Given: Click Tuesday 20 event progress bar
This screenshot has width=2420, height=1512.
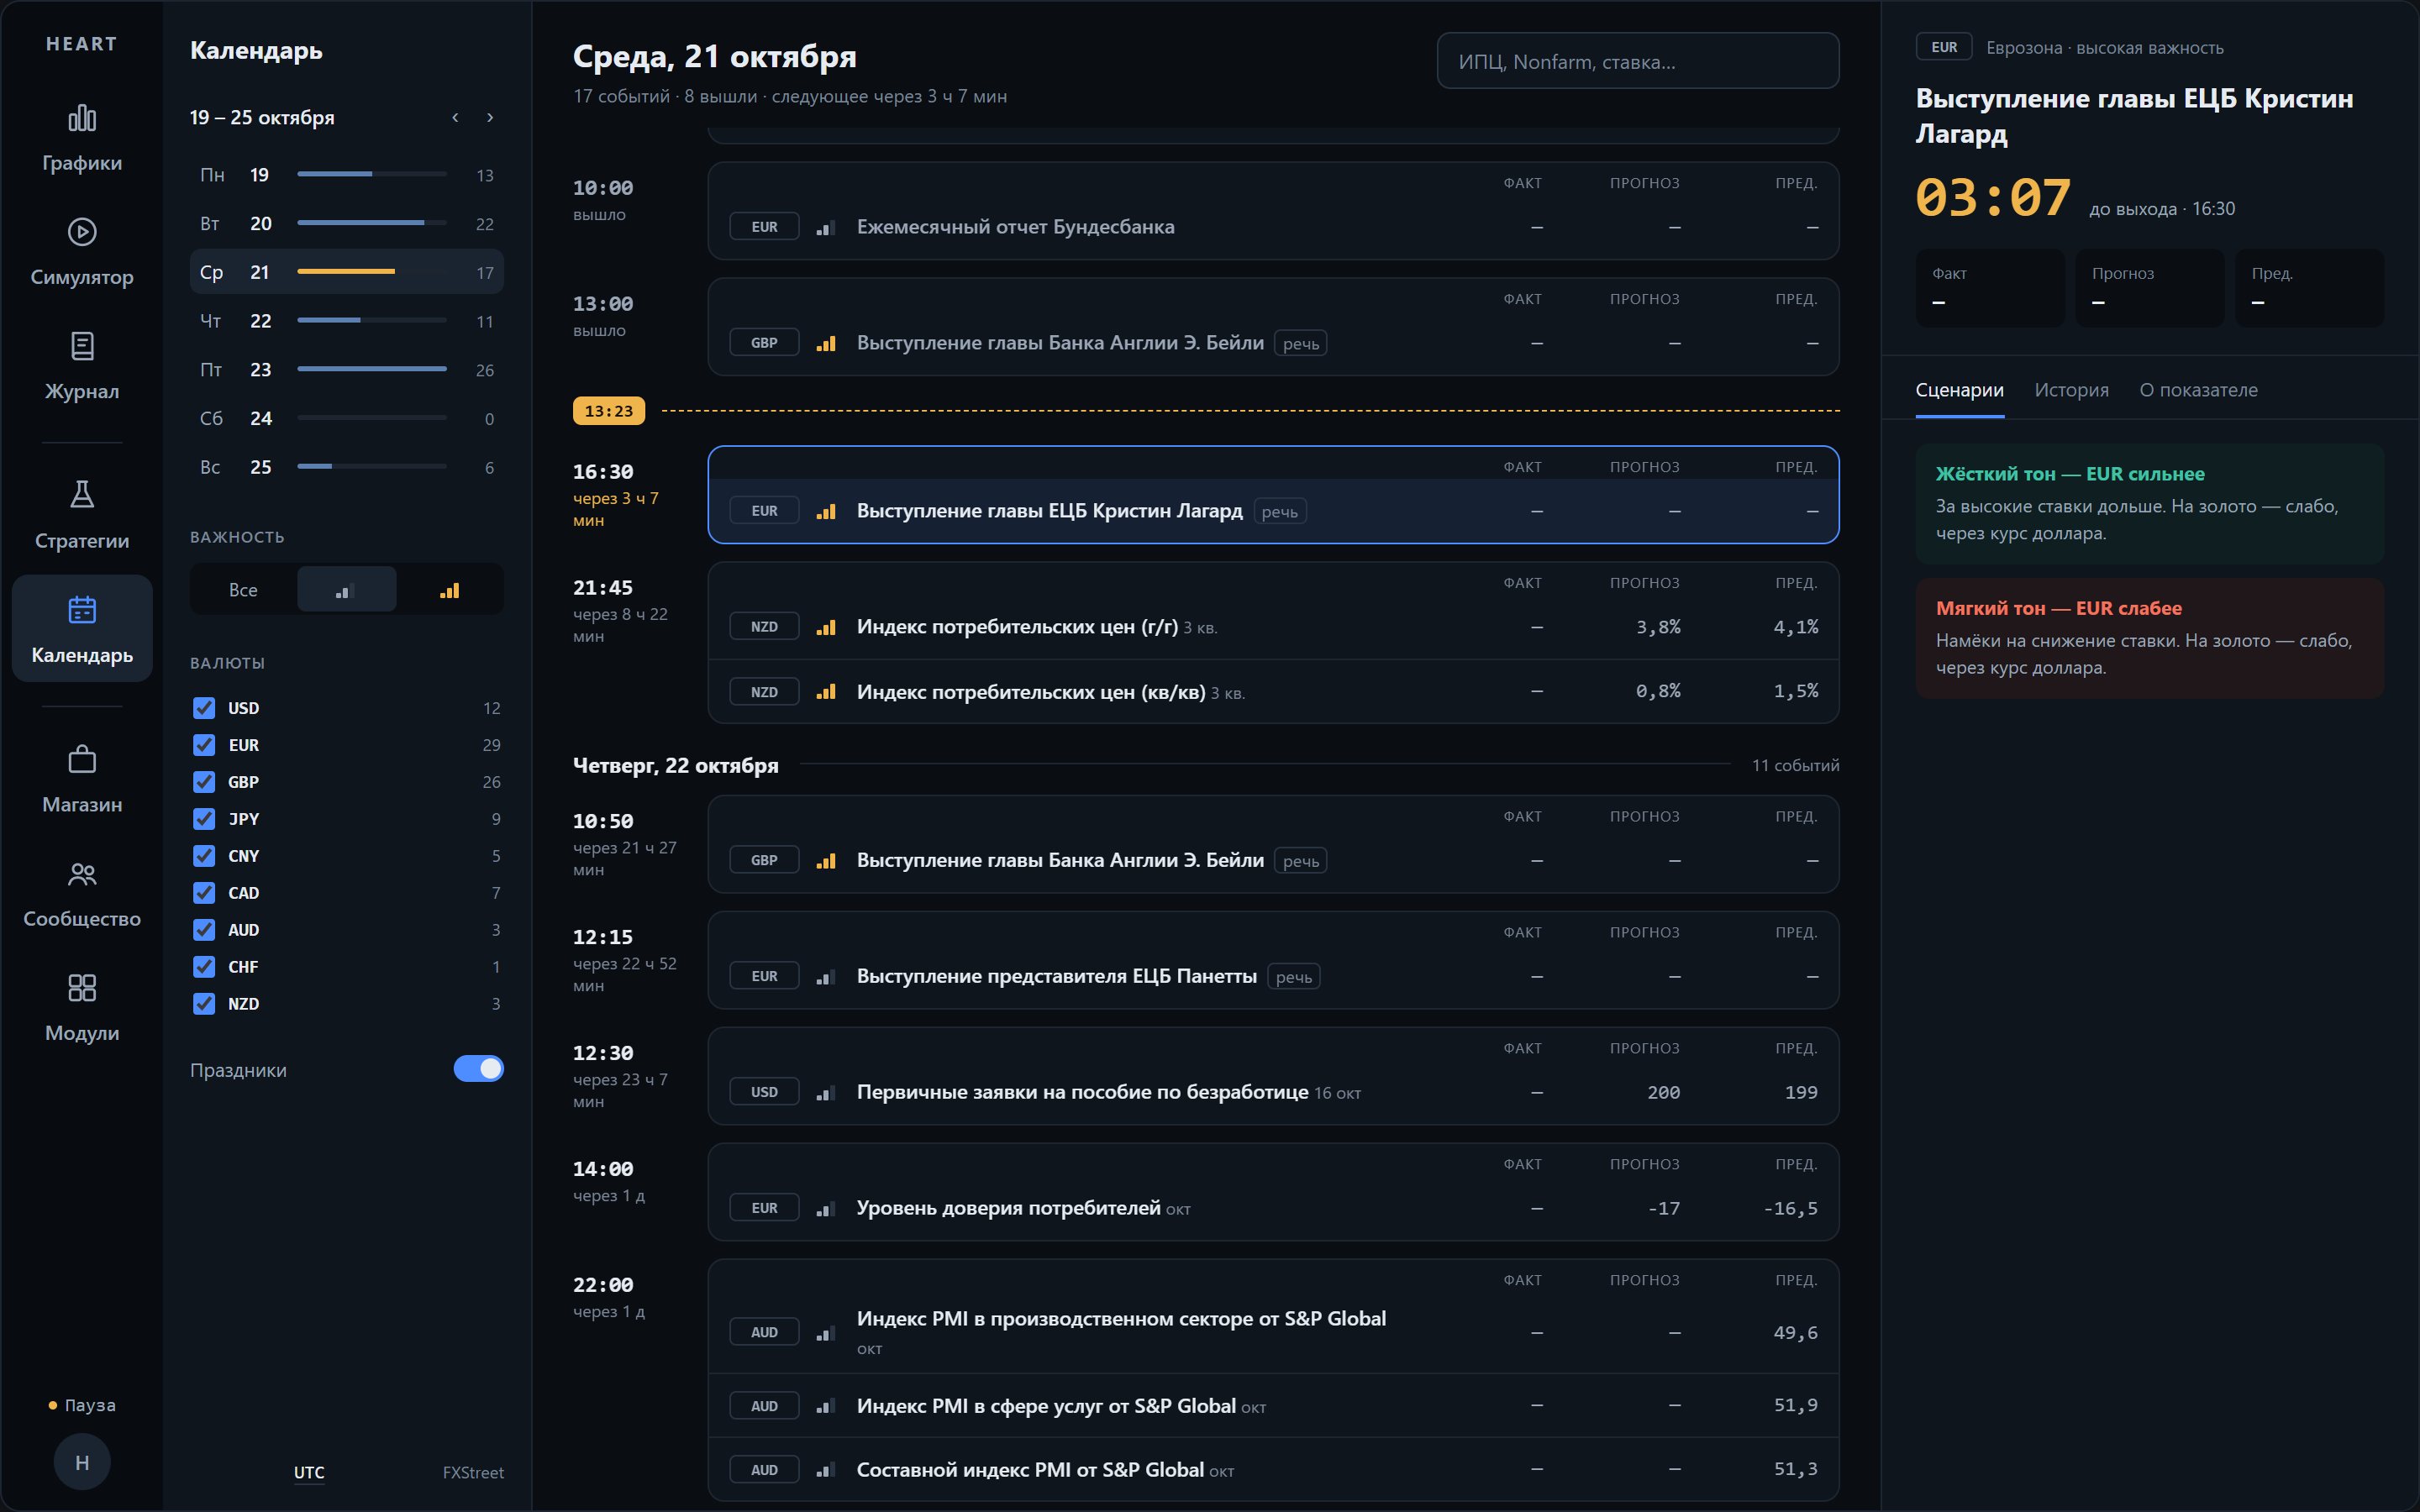Looking at the screenshot, I should (372, 223).
